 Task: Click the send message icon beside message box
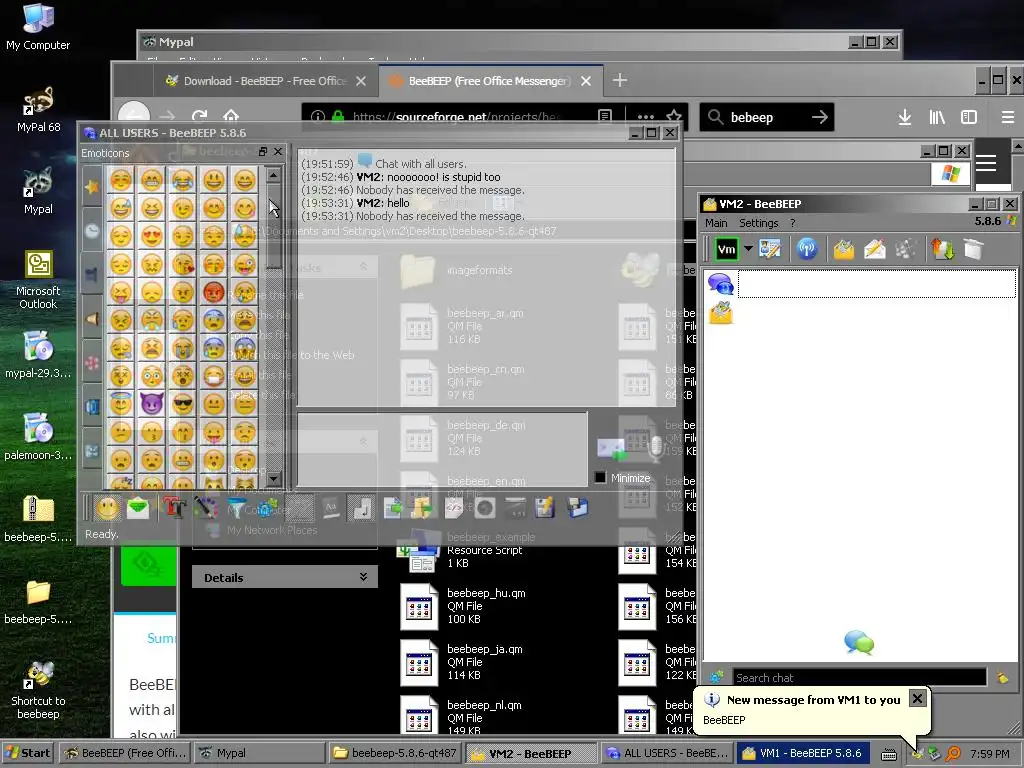click(611, 449)
